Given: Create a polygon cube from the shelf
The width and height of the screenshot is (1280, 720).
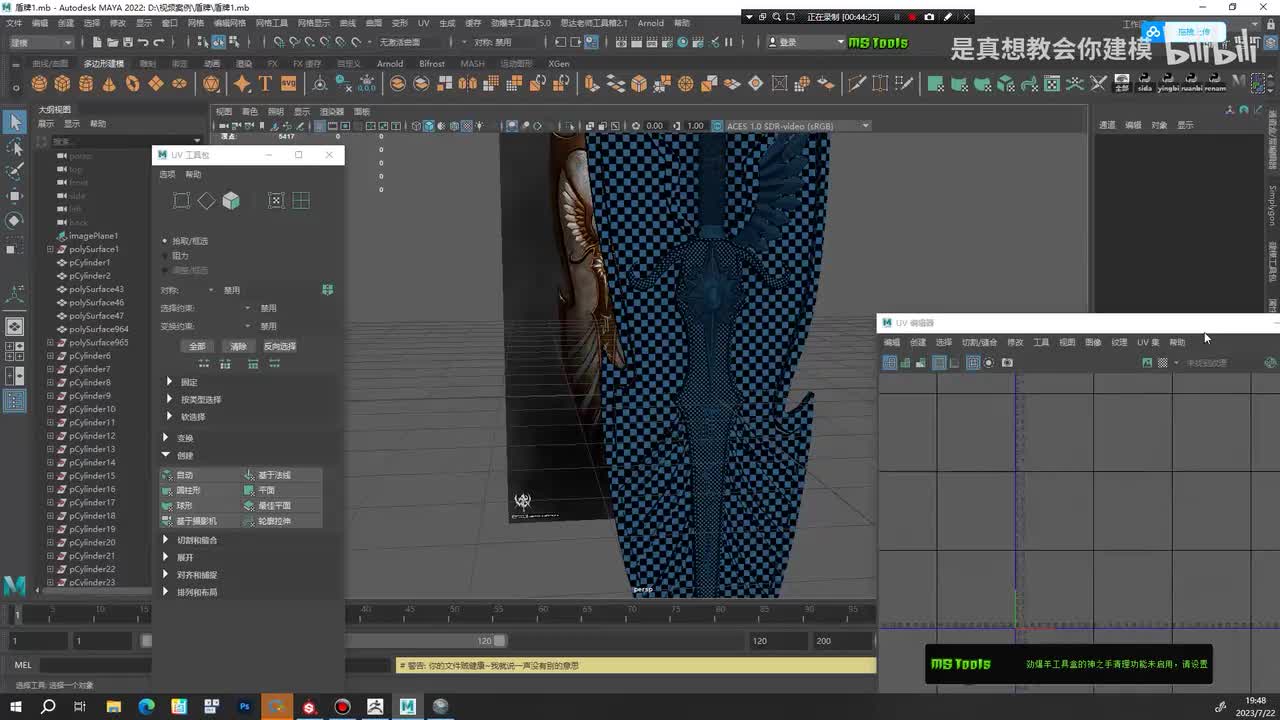Looking at the screenshot, I should tap(63, 84).
